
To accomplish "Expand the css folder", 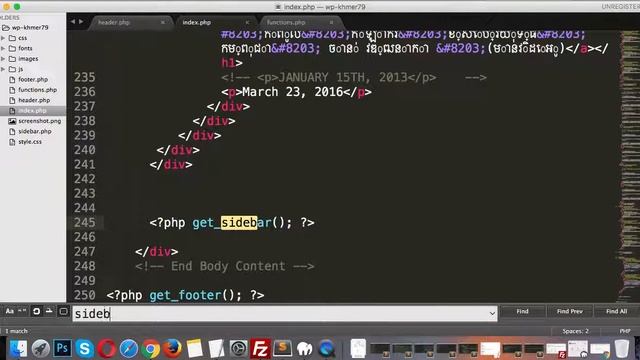I will [3, 38].
